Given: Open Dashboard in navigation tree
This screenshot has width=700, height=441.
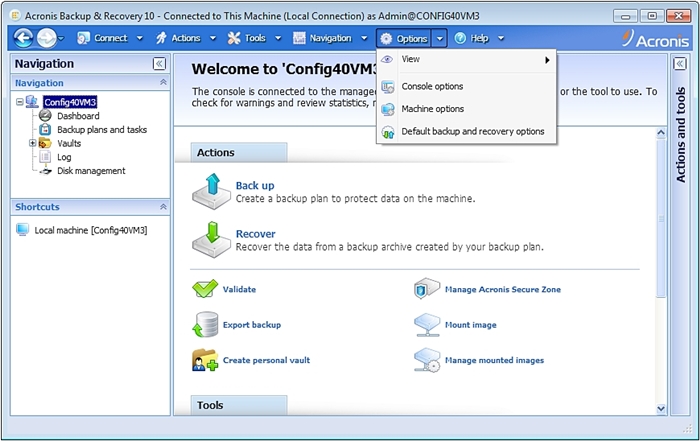Looking at the screenshot, I should pyautogui.click(x=78, y=116).
